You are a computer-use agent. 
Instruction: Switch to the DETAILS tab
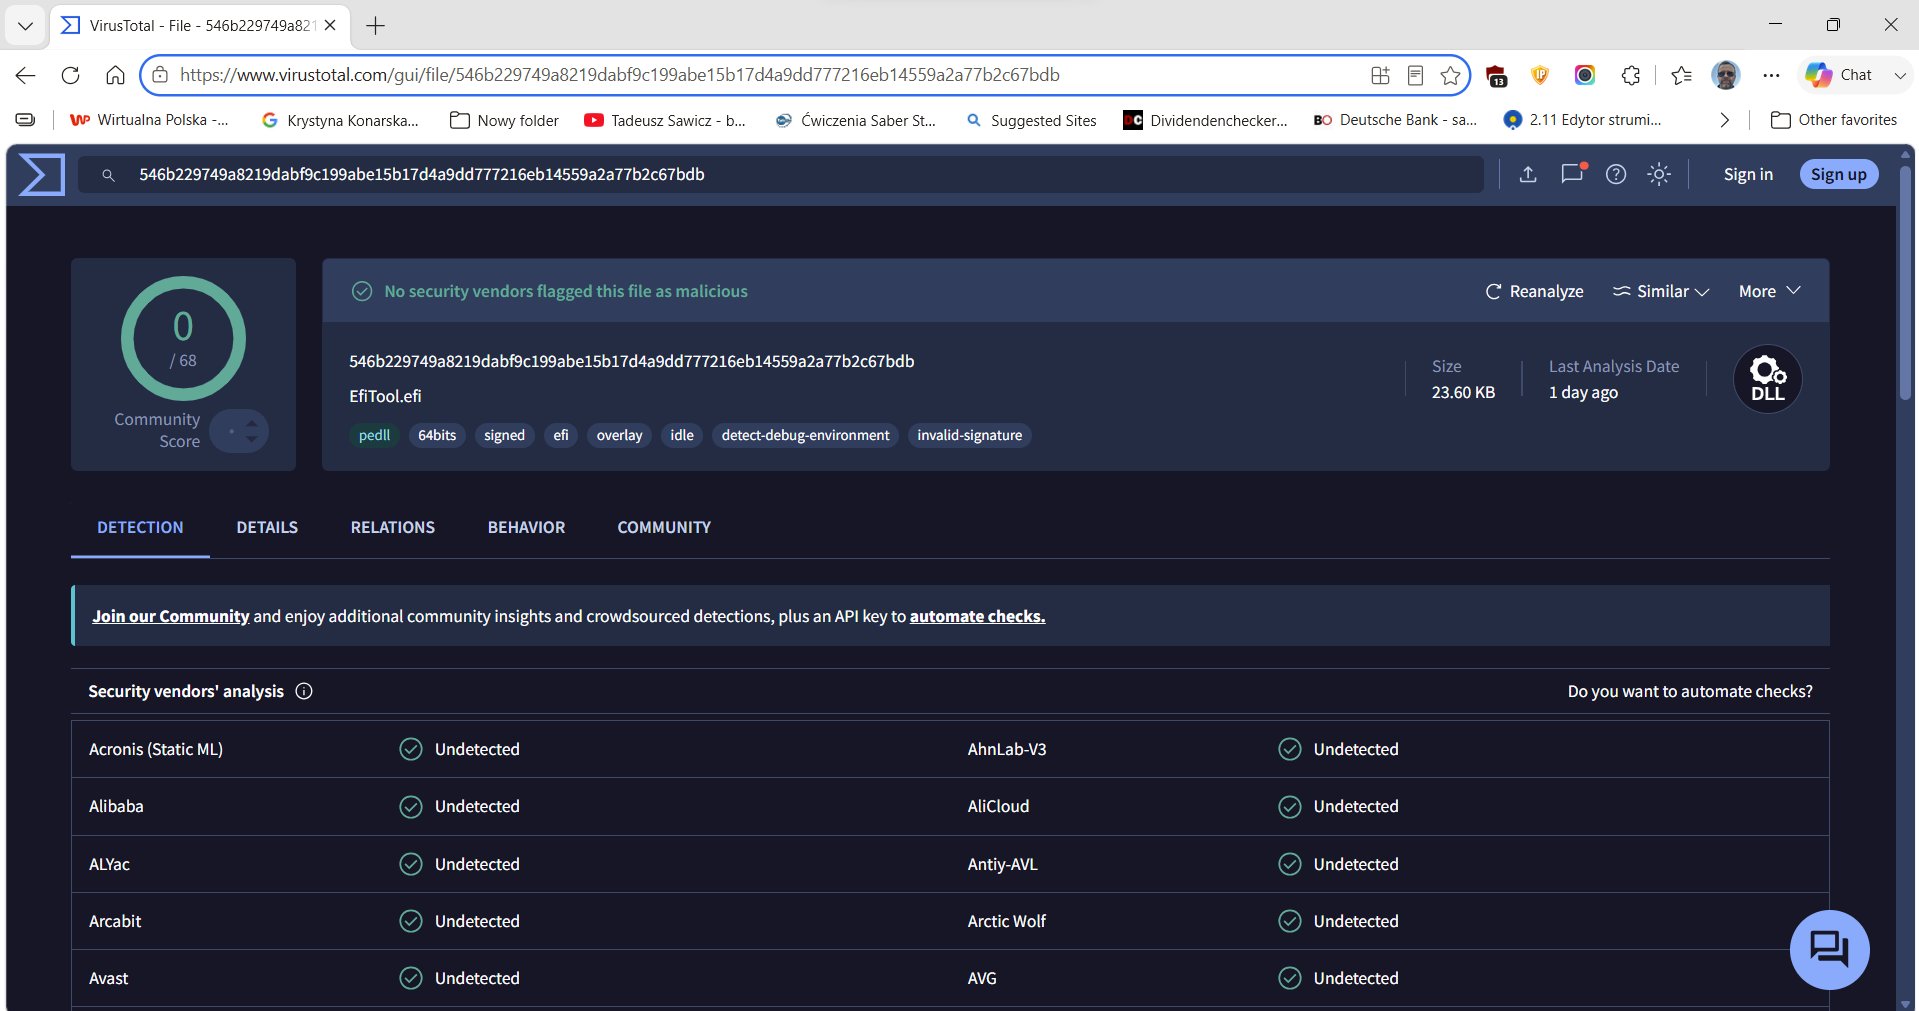pyautogui.click(x=267, y=527)
